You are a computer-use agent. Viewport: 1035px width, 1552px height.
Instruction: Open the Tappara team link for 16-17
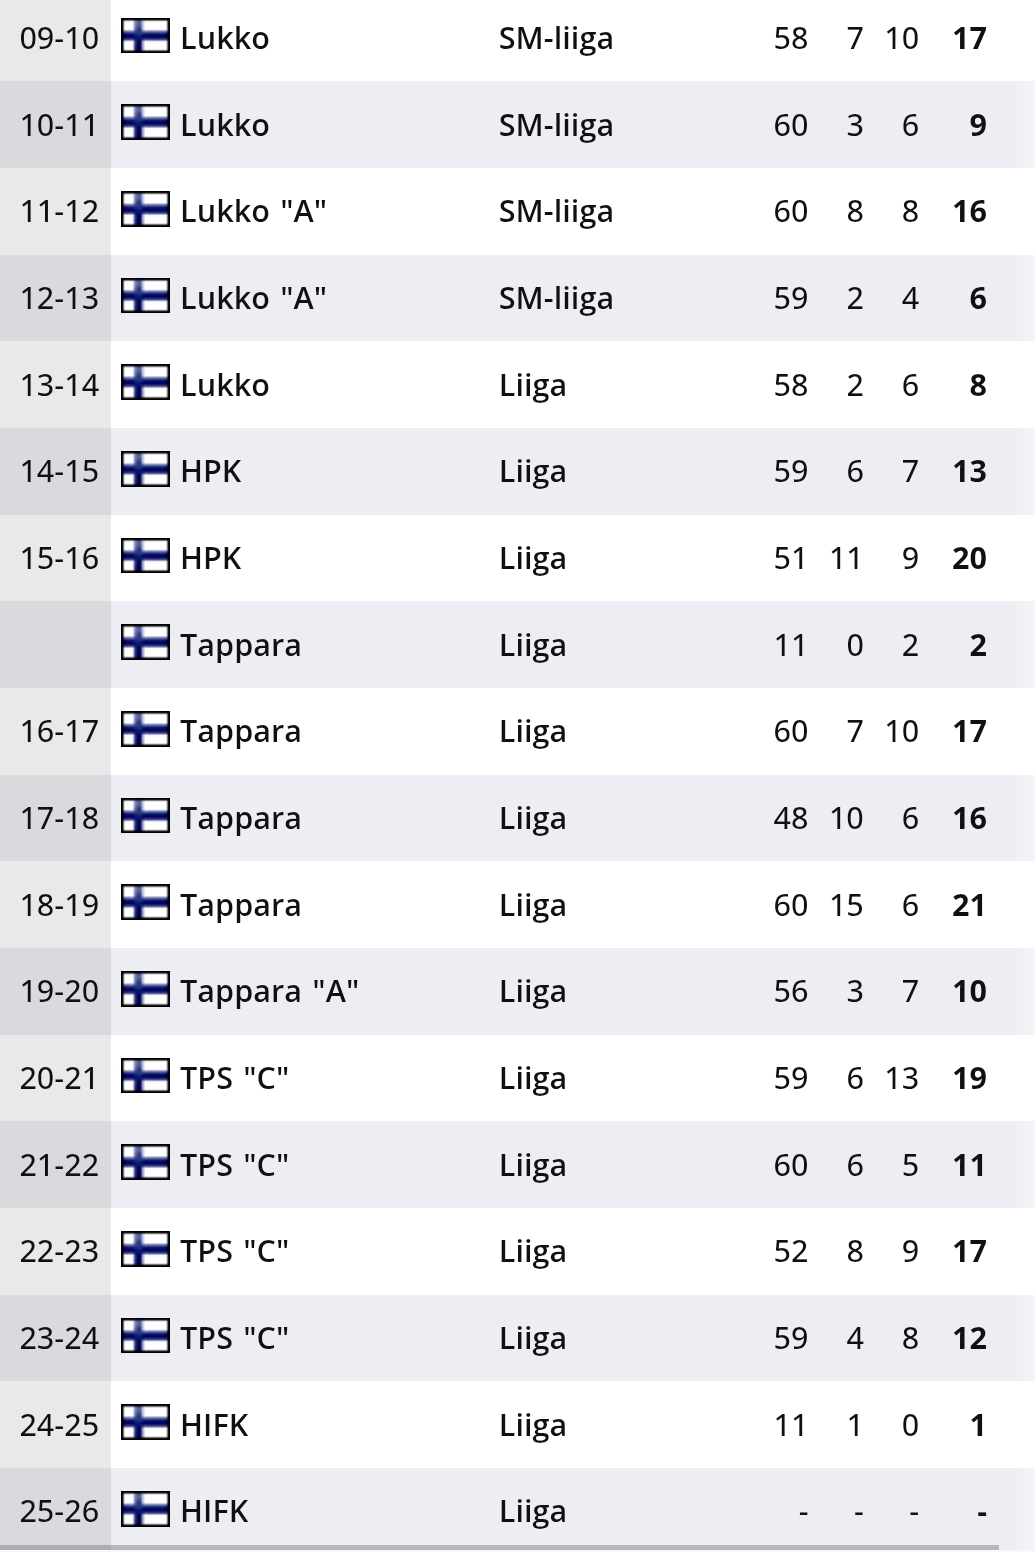(240, 731)
